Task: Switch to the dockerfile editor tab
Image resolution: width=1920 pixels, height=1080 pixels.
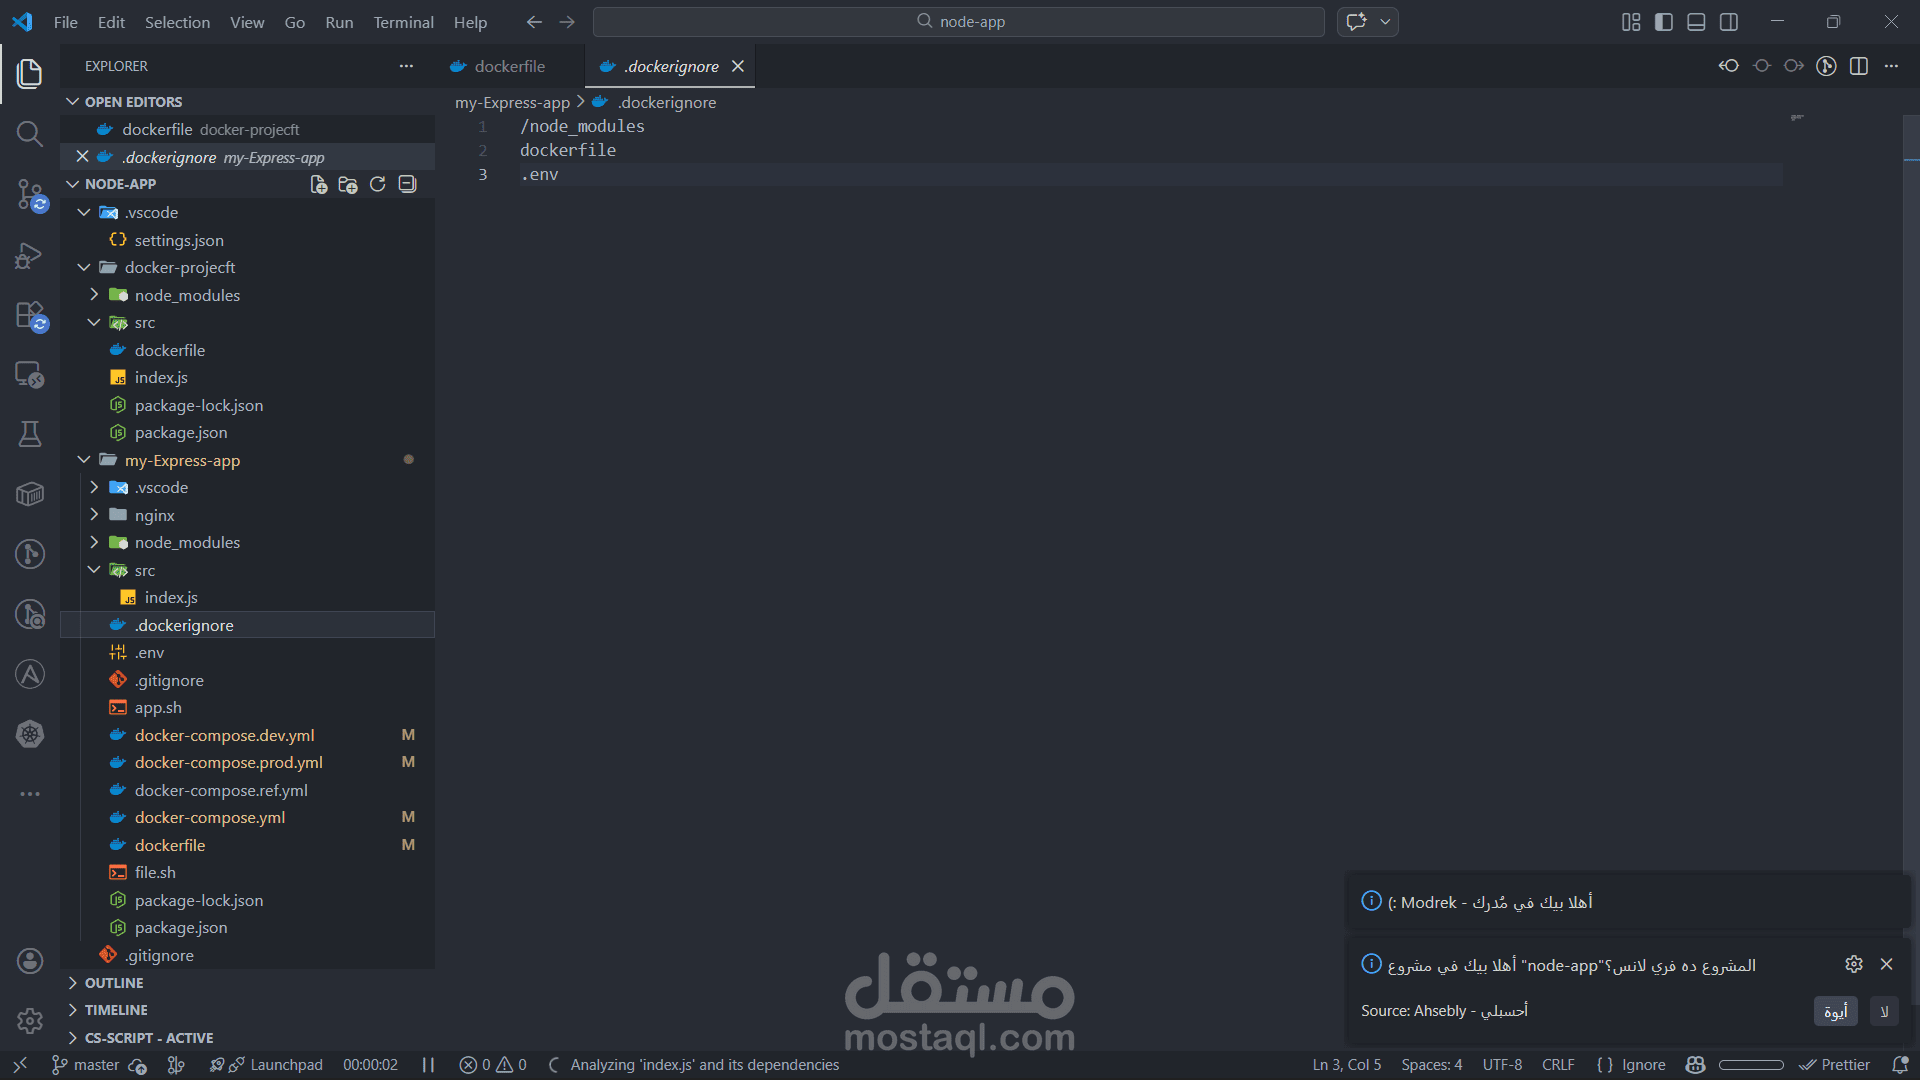Action: (509, 66)
